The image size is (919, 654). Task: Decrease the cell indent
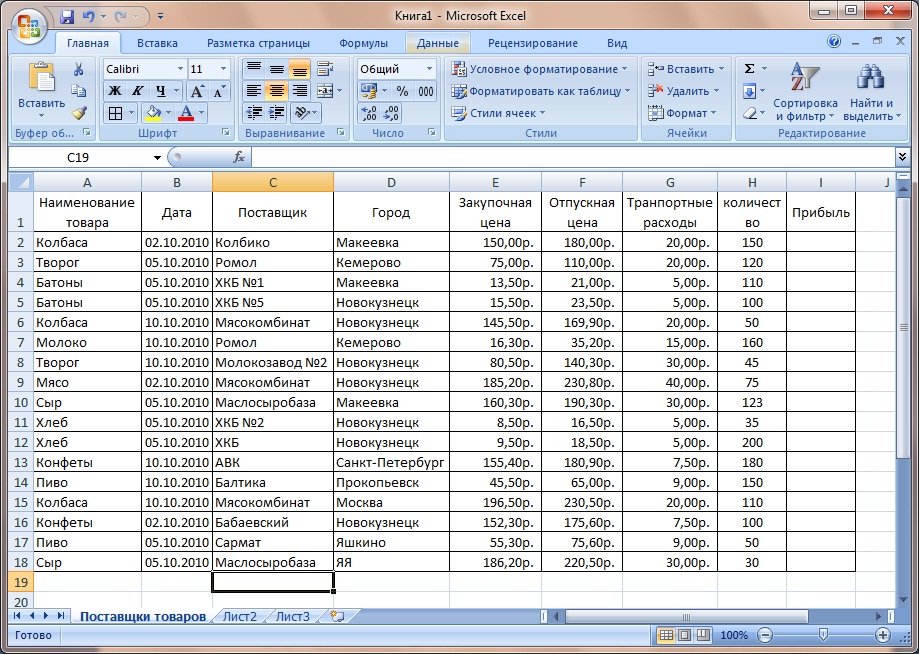click(x=254, y=113)
